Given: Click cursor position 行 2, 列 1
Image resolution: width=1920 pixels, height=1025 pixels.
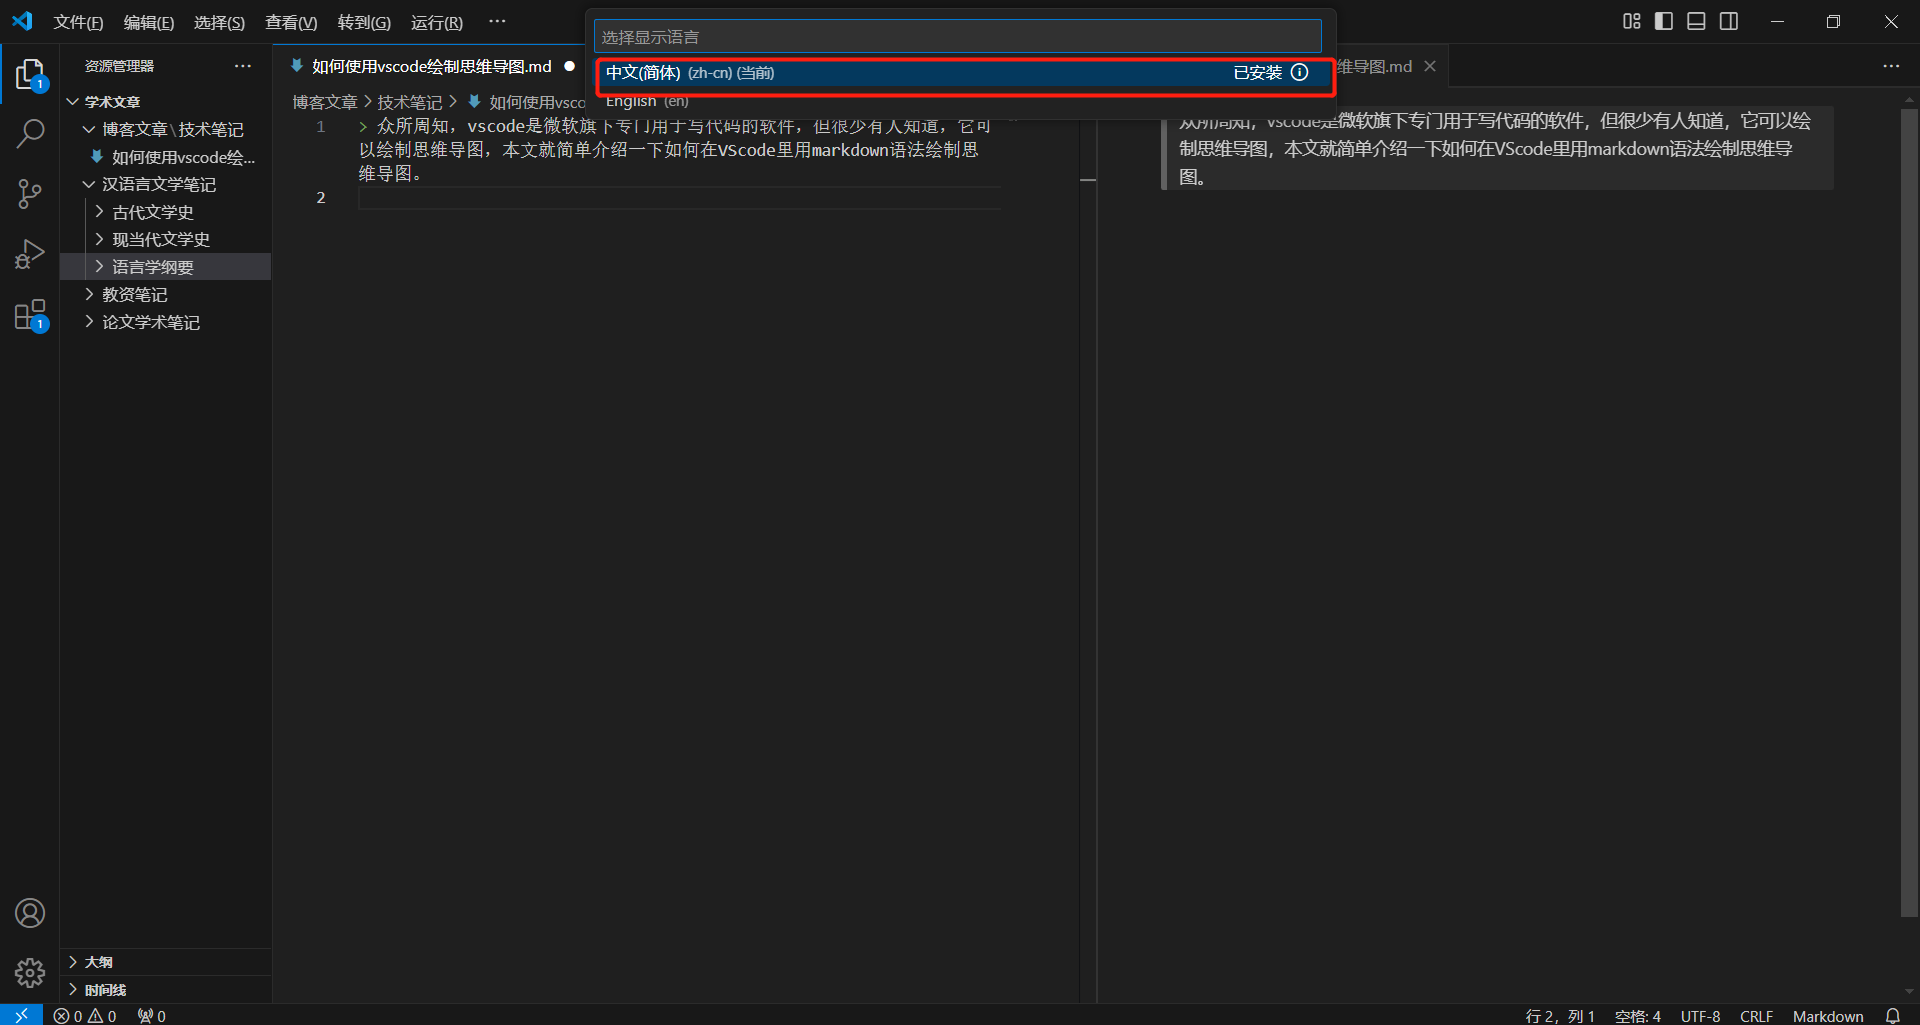Looking at the screenshot, I should coord(1559,1016).
